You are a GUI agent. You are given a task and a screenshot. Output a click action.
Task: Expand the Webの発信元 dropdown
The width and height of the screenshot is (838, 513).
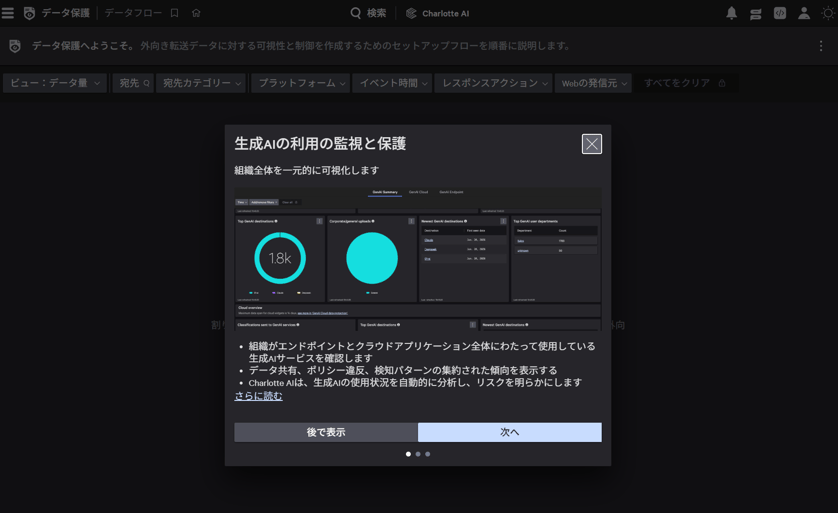click(593, 83)
